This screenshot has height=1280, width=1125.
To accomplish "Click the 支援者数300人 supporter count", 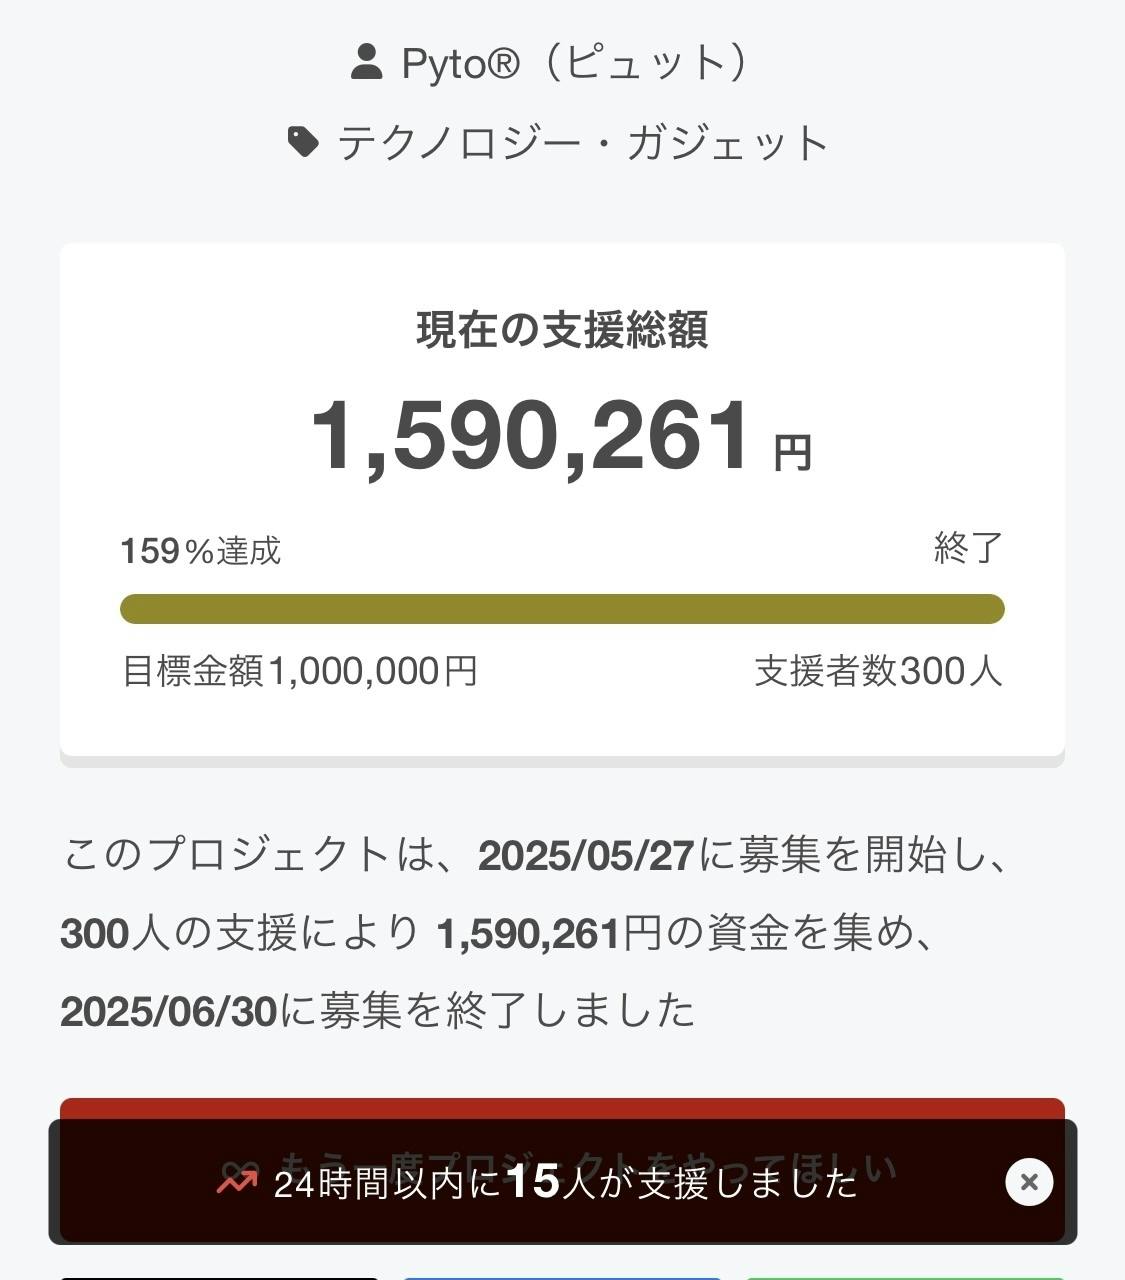I will pos(878,671).
